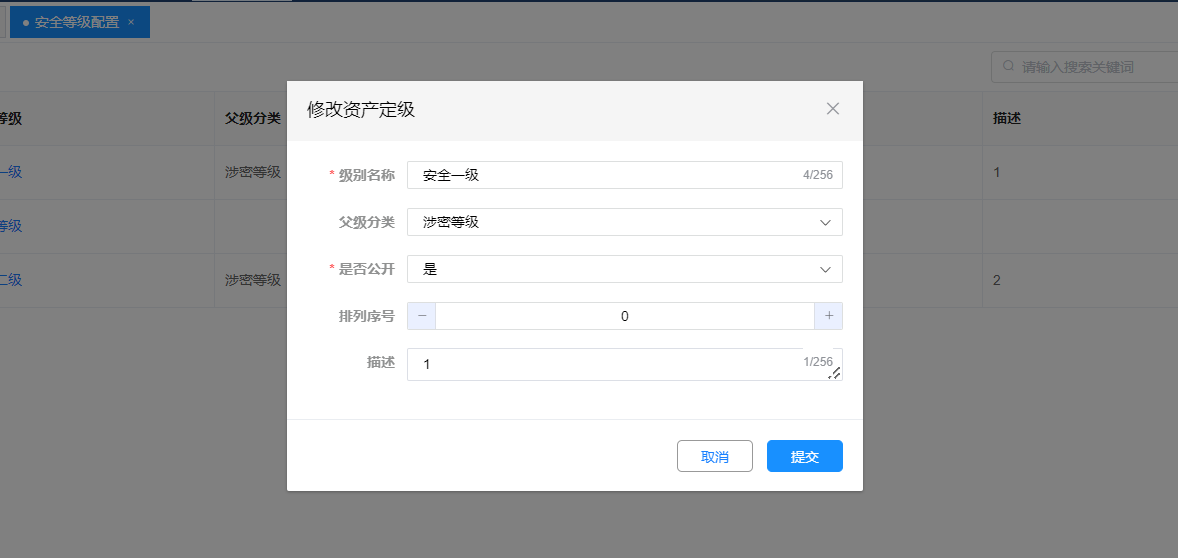
Task: Click 涉密等级 cell in 二级 row
Action: (x=252, y=280)
